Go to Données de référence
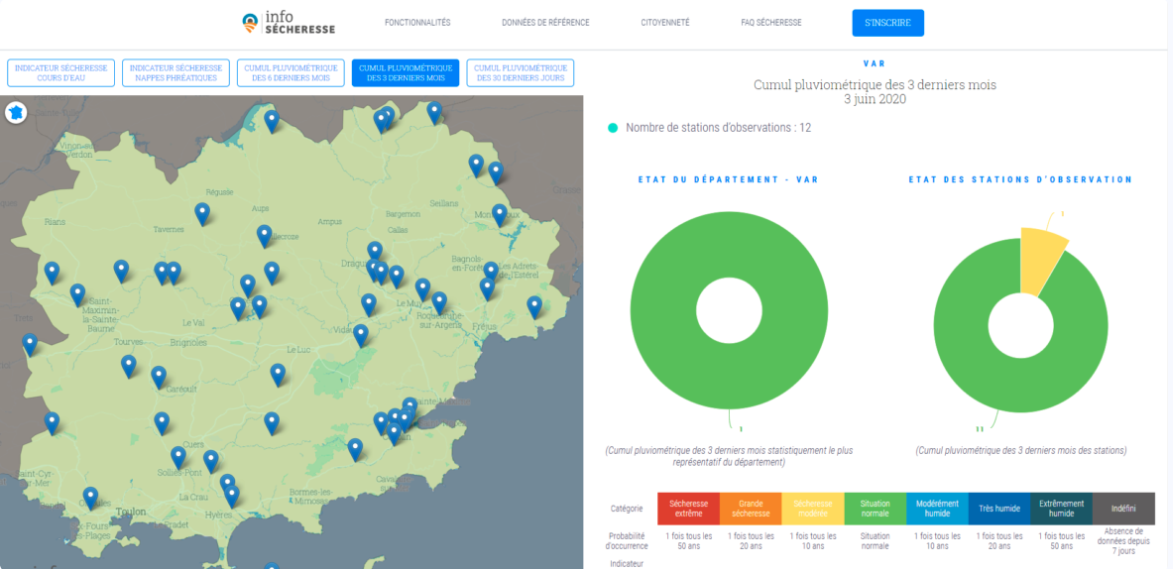The width and height of the screenshot is (1173, 569). tap(545, 22)
